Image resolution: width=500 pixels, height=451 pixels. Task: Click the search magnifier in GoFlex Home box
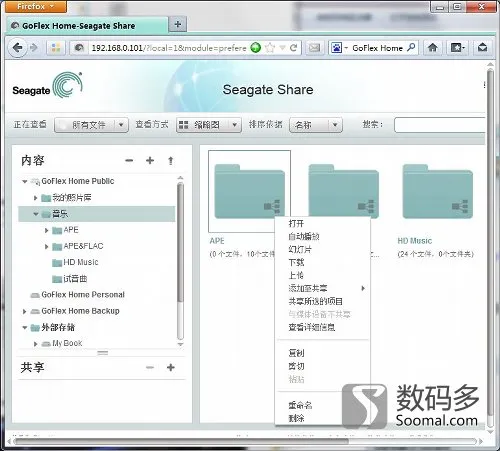tap(411, 48)
